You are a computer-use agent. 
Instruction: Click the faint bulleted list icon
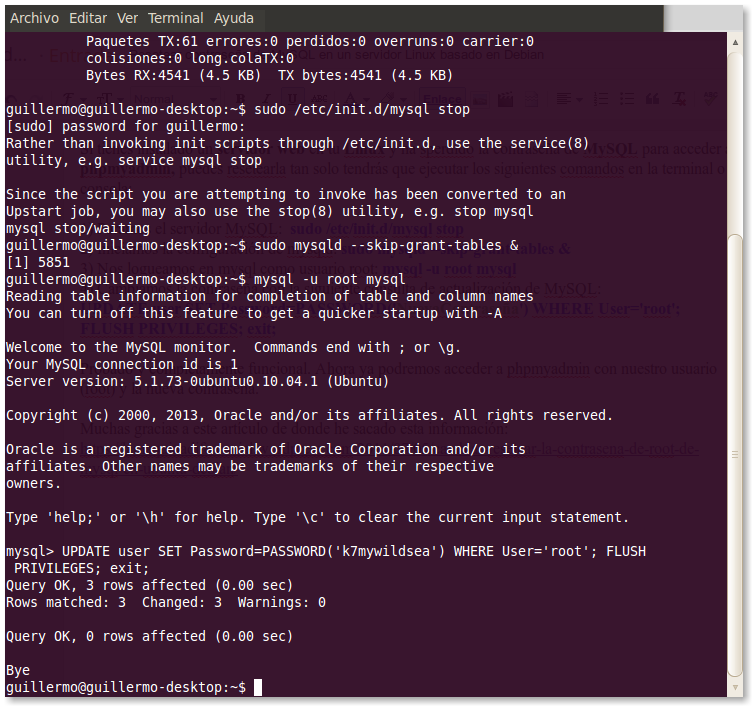[x=627, y=99]
